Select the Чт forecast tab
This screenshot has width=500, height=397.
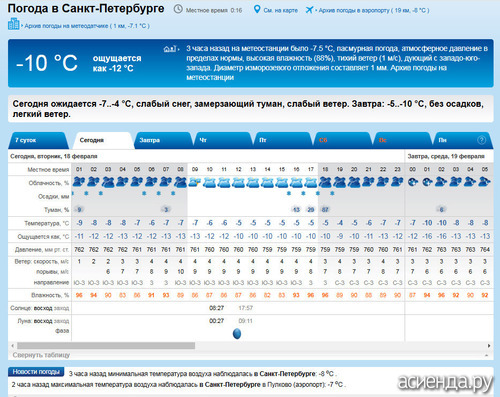coord(222,140)
